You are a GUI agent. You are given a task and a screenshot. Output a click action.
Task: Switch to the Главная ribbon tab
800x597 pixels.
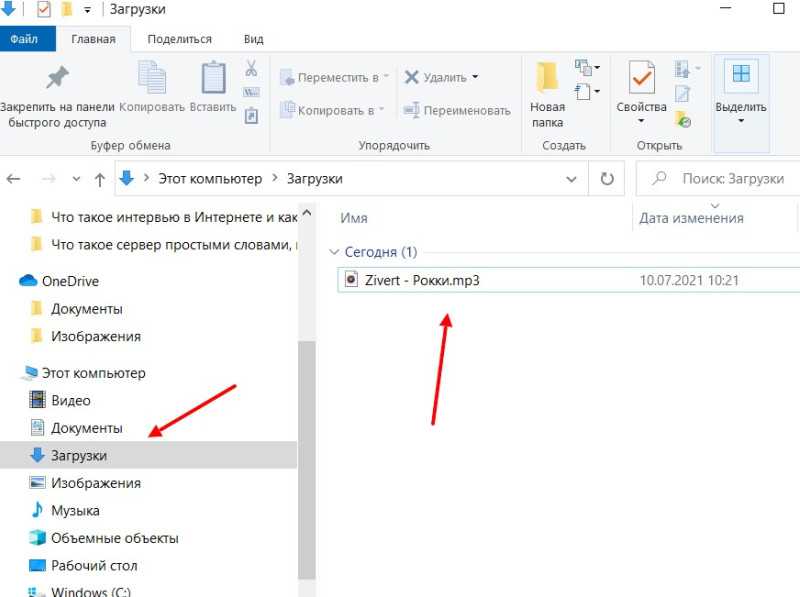pyautogui.click(x=93, y=39)
